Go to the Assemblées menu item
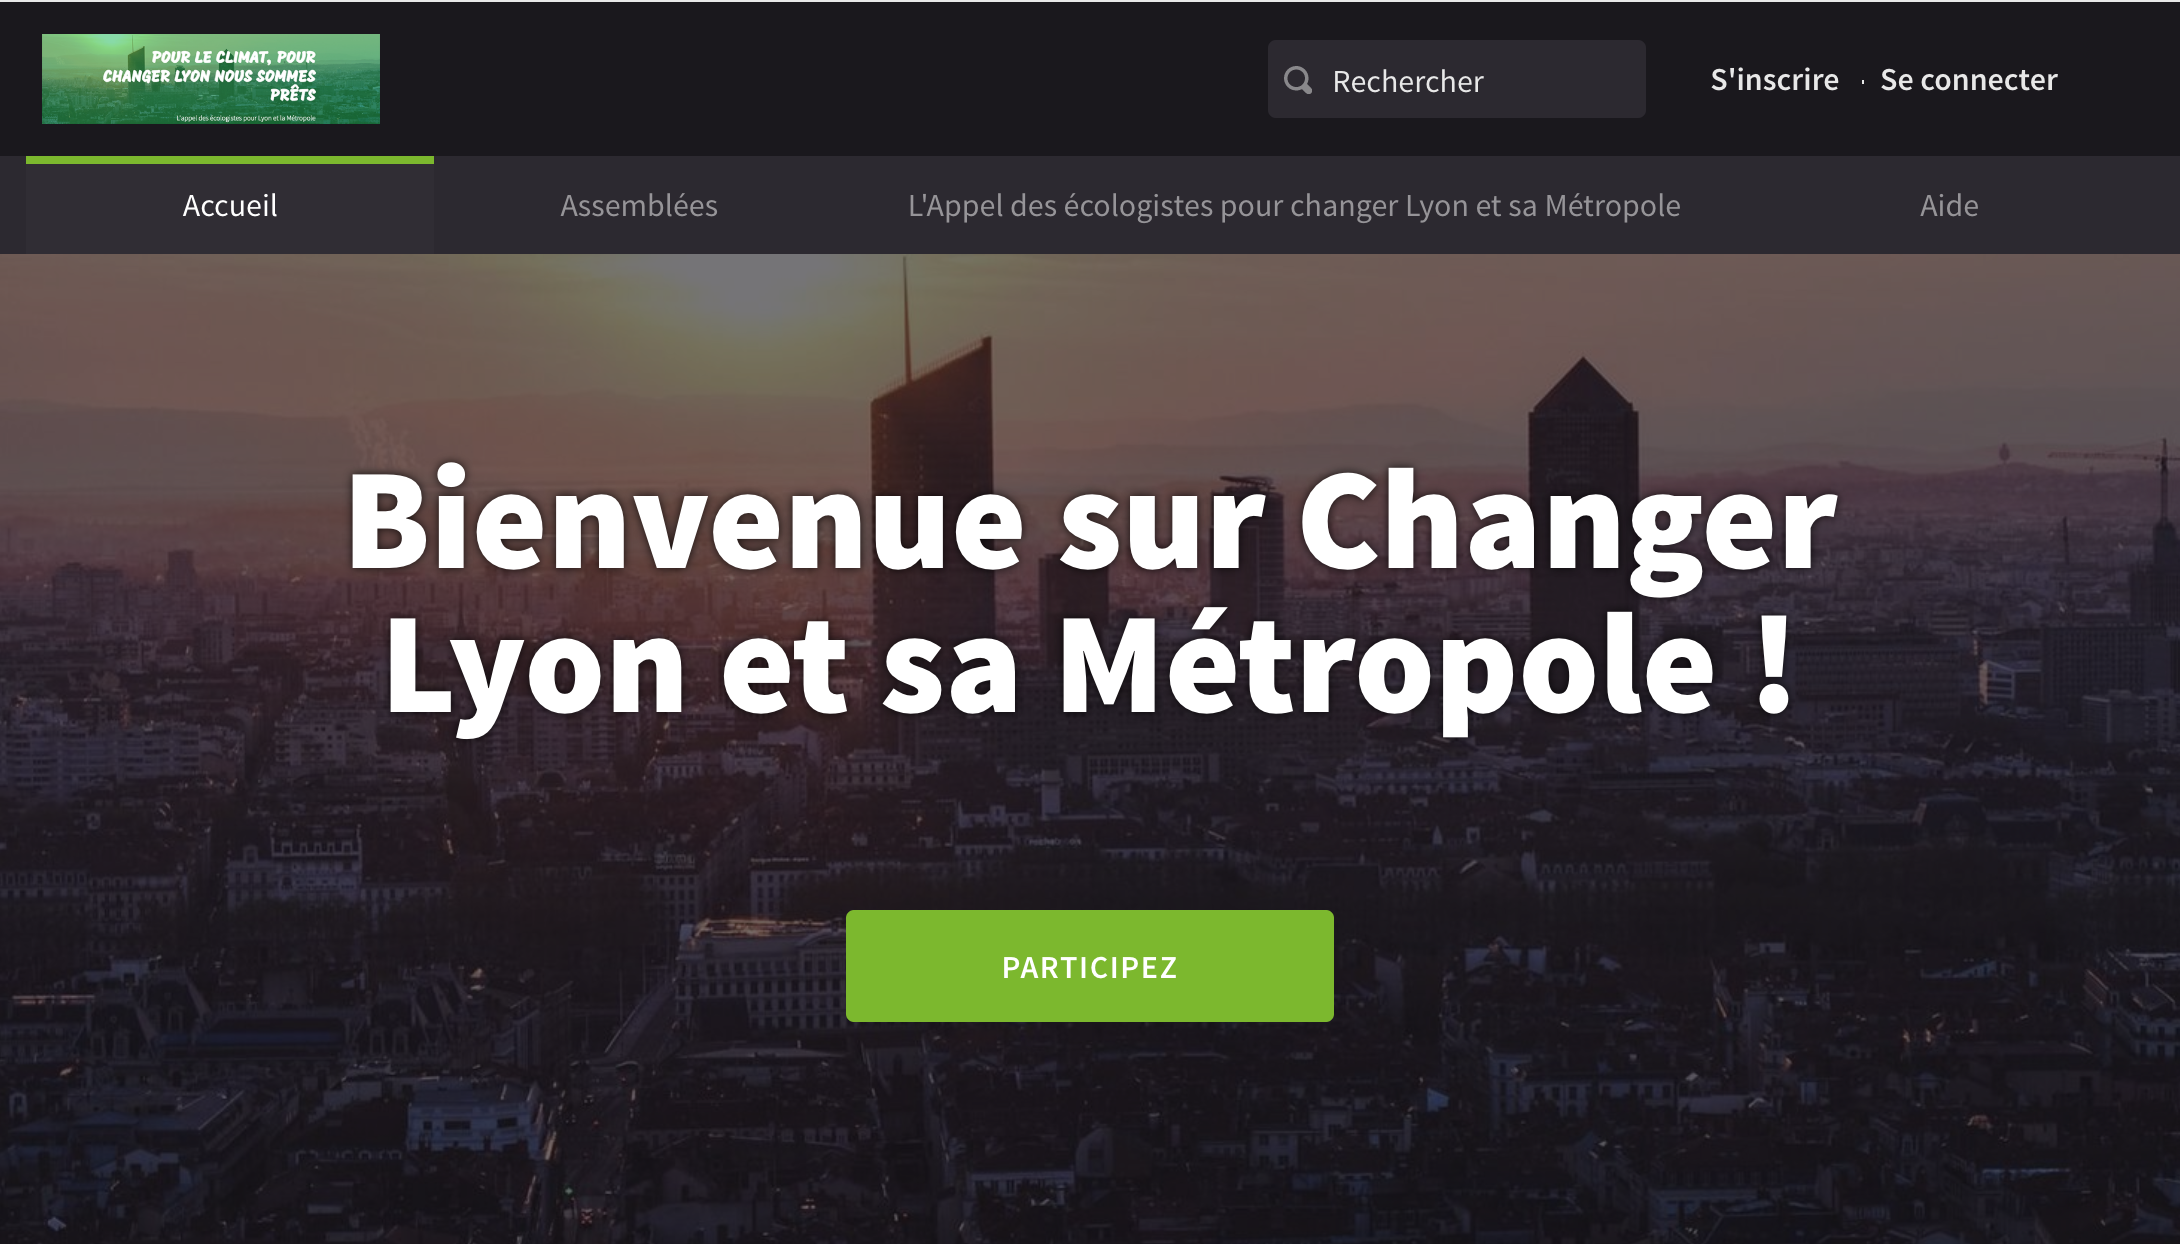Image resolution: width=2180 pixels, height=1244 pixels. (639, 205)
